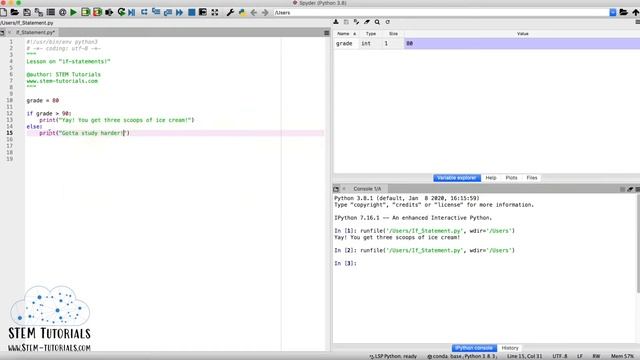Open console tab browse button

336,189
